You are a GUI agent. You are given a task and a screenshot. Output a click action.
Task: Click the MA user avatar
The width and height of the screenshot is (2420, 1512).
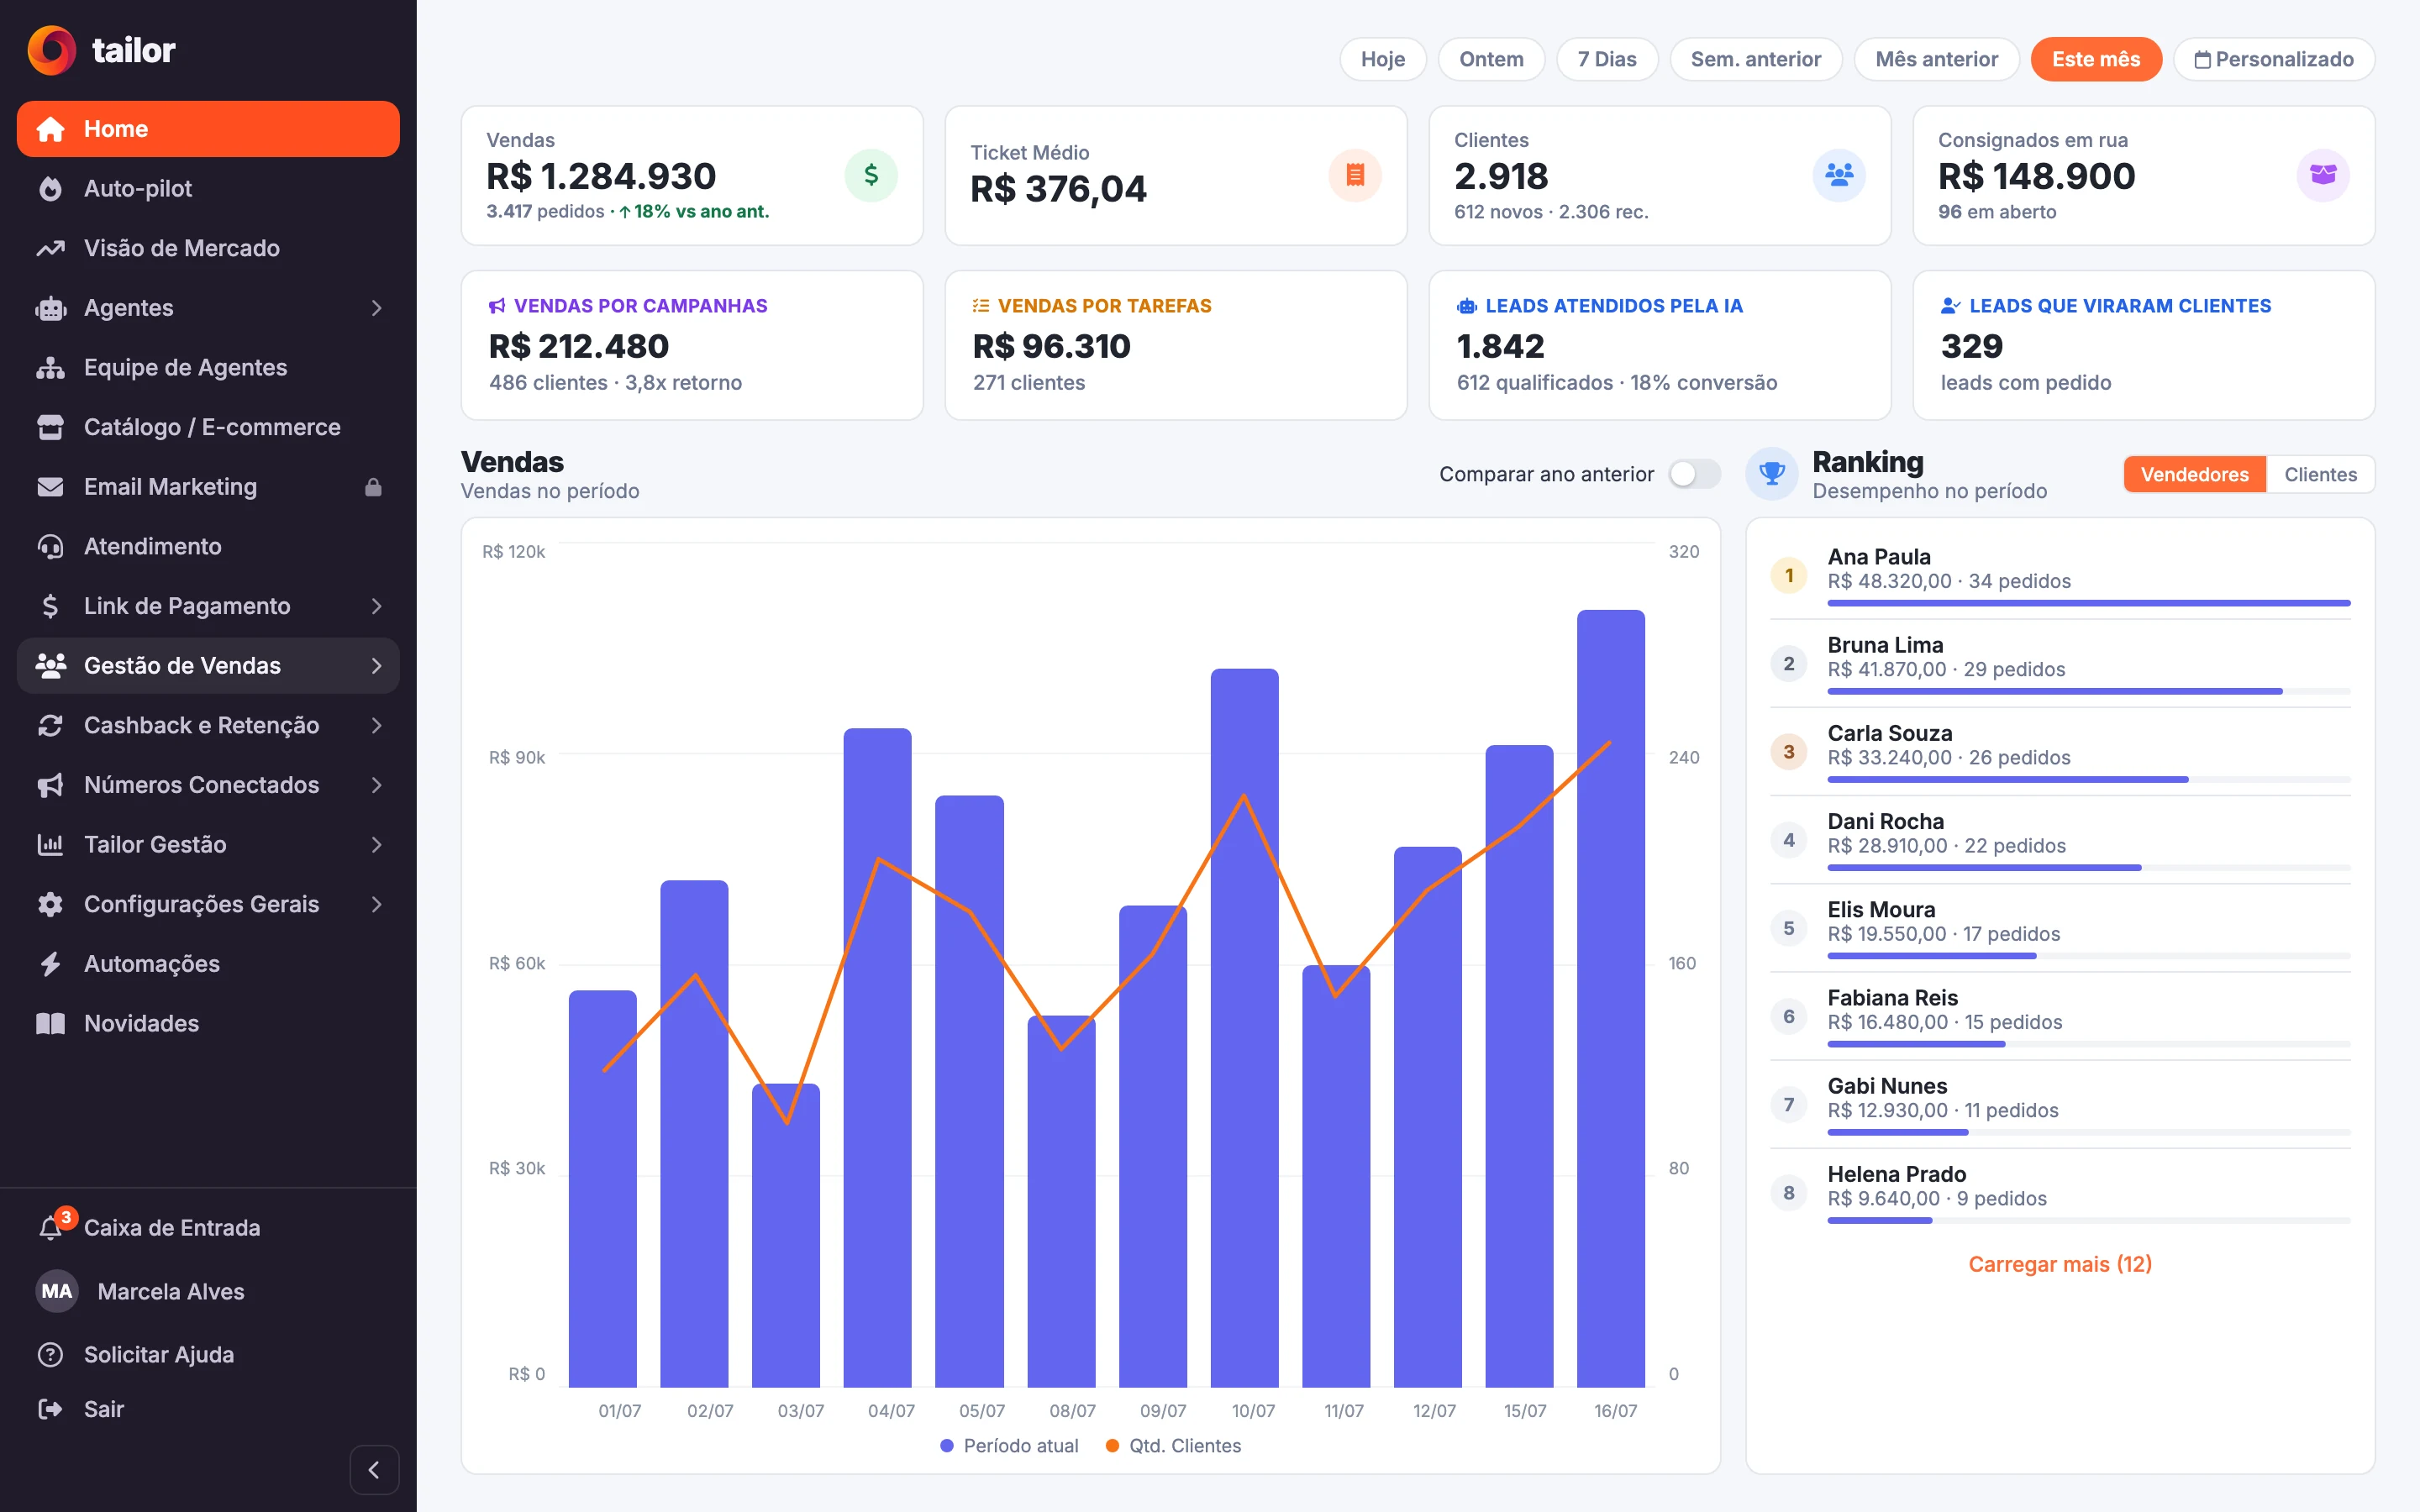pos(57,1291)
